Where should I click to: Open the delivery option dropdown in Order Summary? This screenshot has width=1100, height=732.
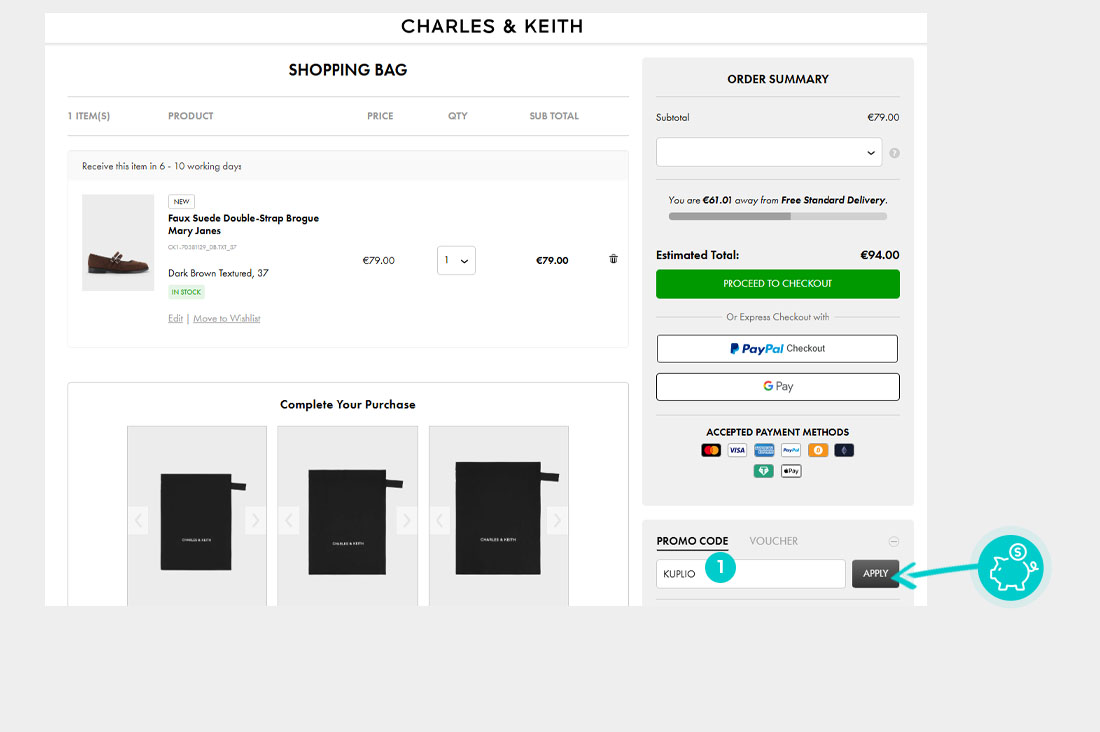(768, 153)
